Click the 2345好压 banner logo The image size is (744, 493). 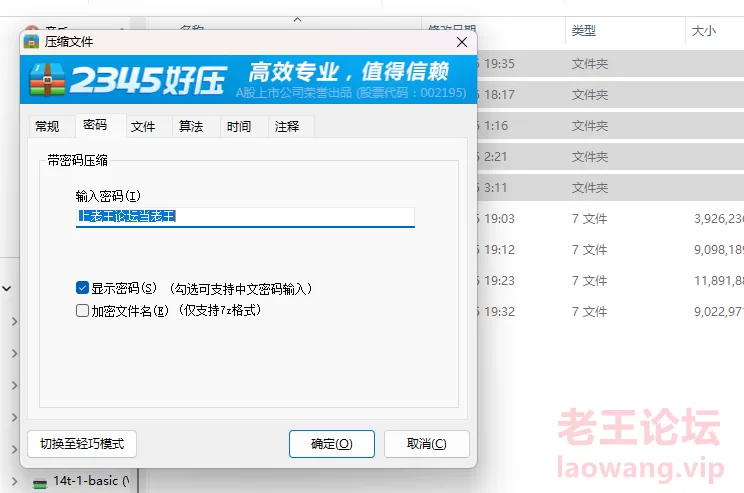pyautogui.click(x=127, y=79)
